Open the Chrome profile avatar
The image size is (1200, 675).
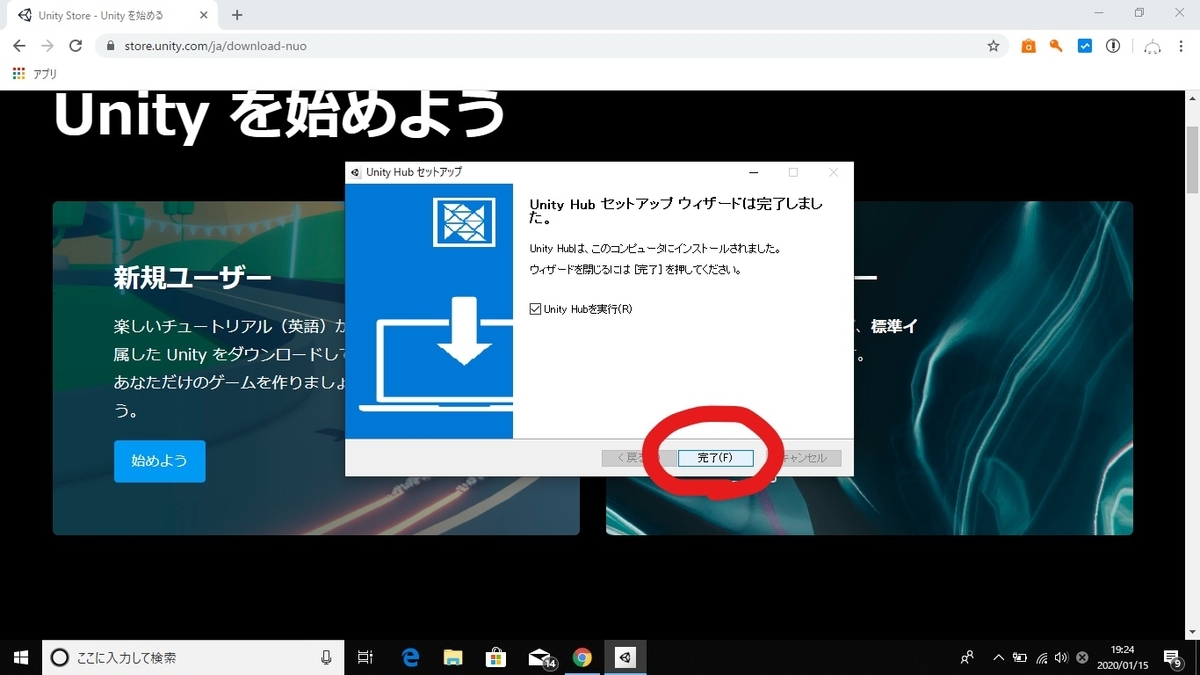1152,46
